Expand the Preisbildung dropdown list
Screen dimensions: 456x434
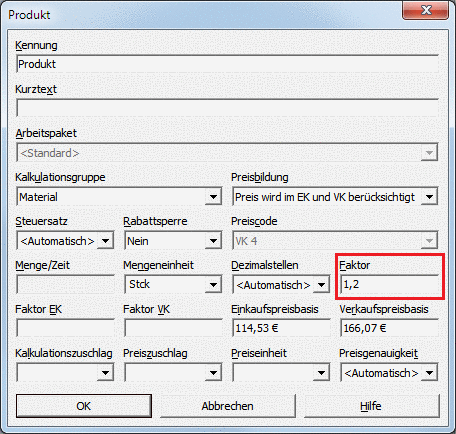(429, 197)
